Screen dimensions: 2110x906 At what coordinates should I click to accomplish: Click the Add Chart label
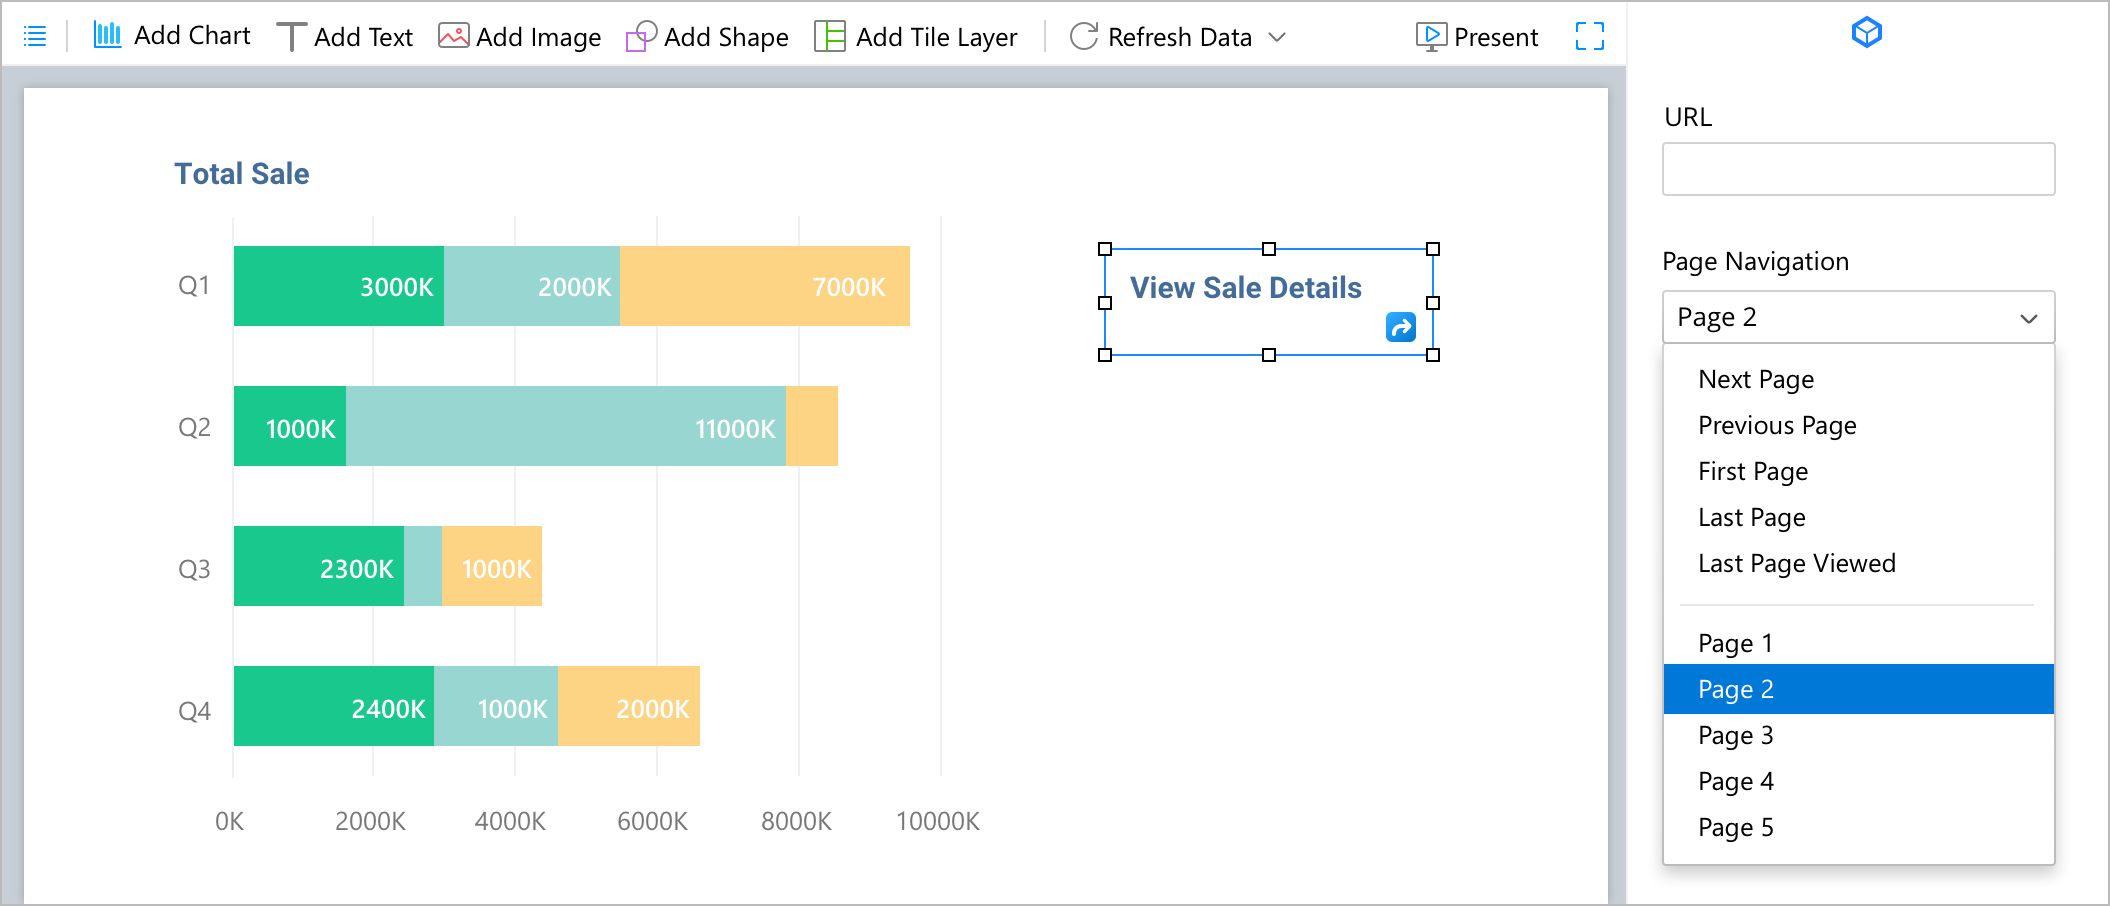click(192, 35)
